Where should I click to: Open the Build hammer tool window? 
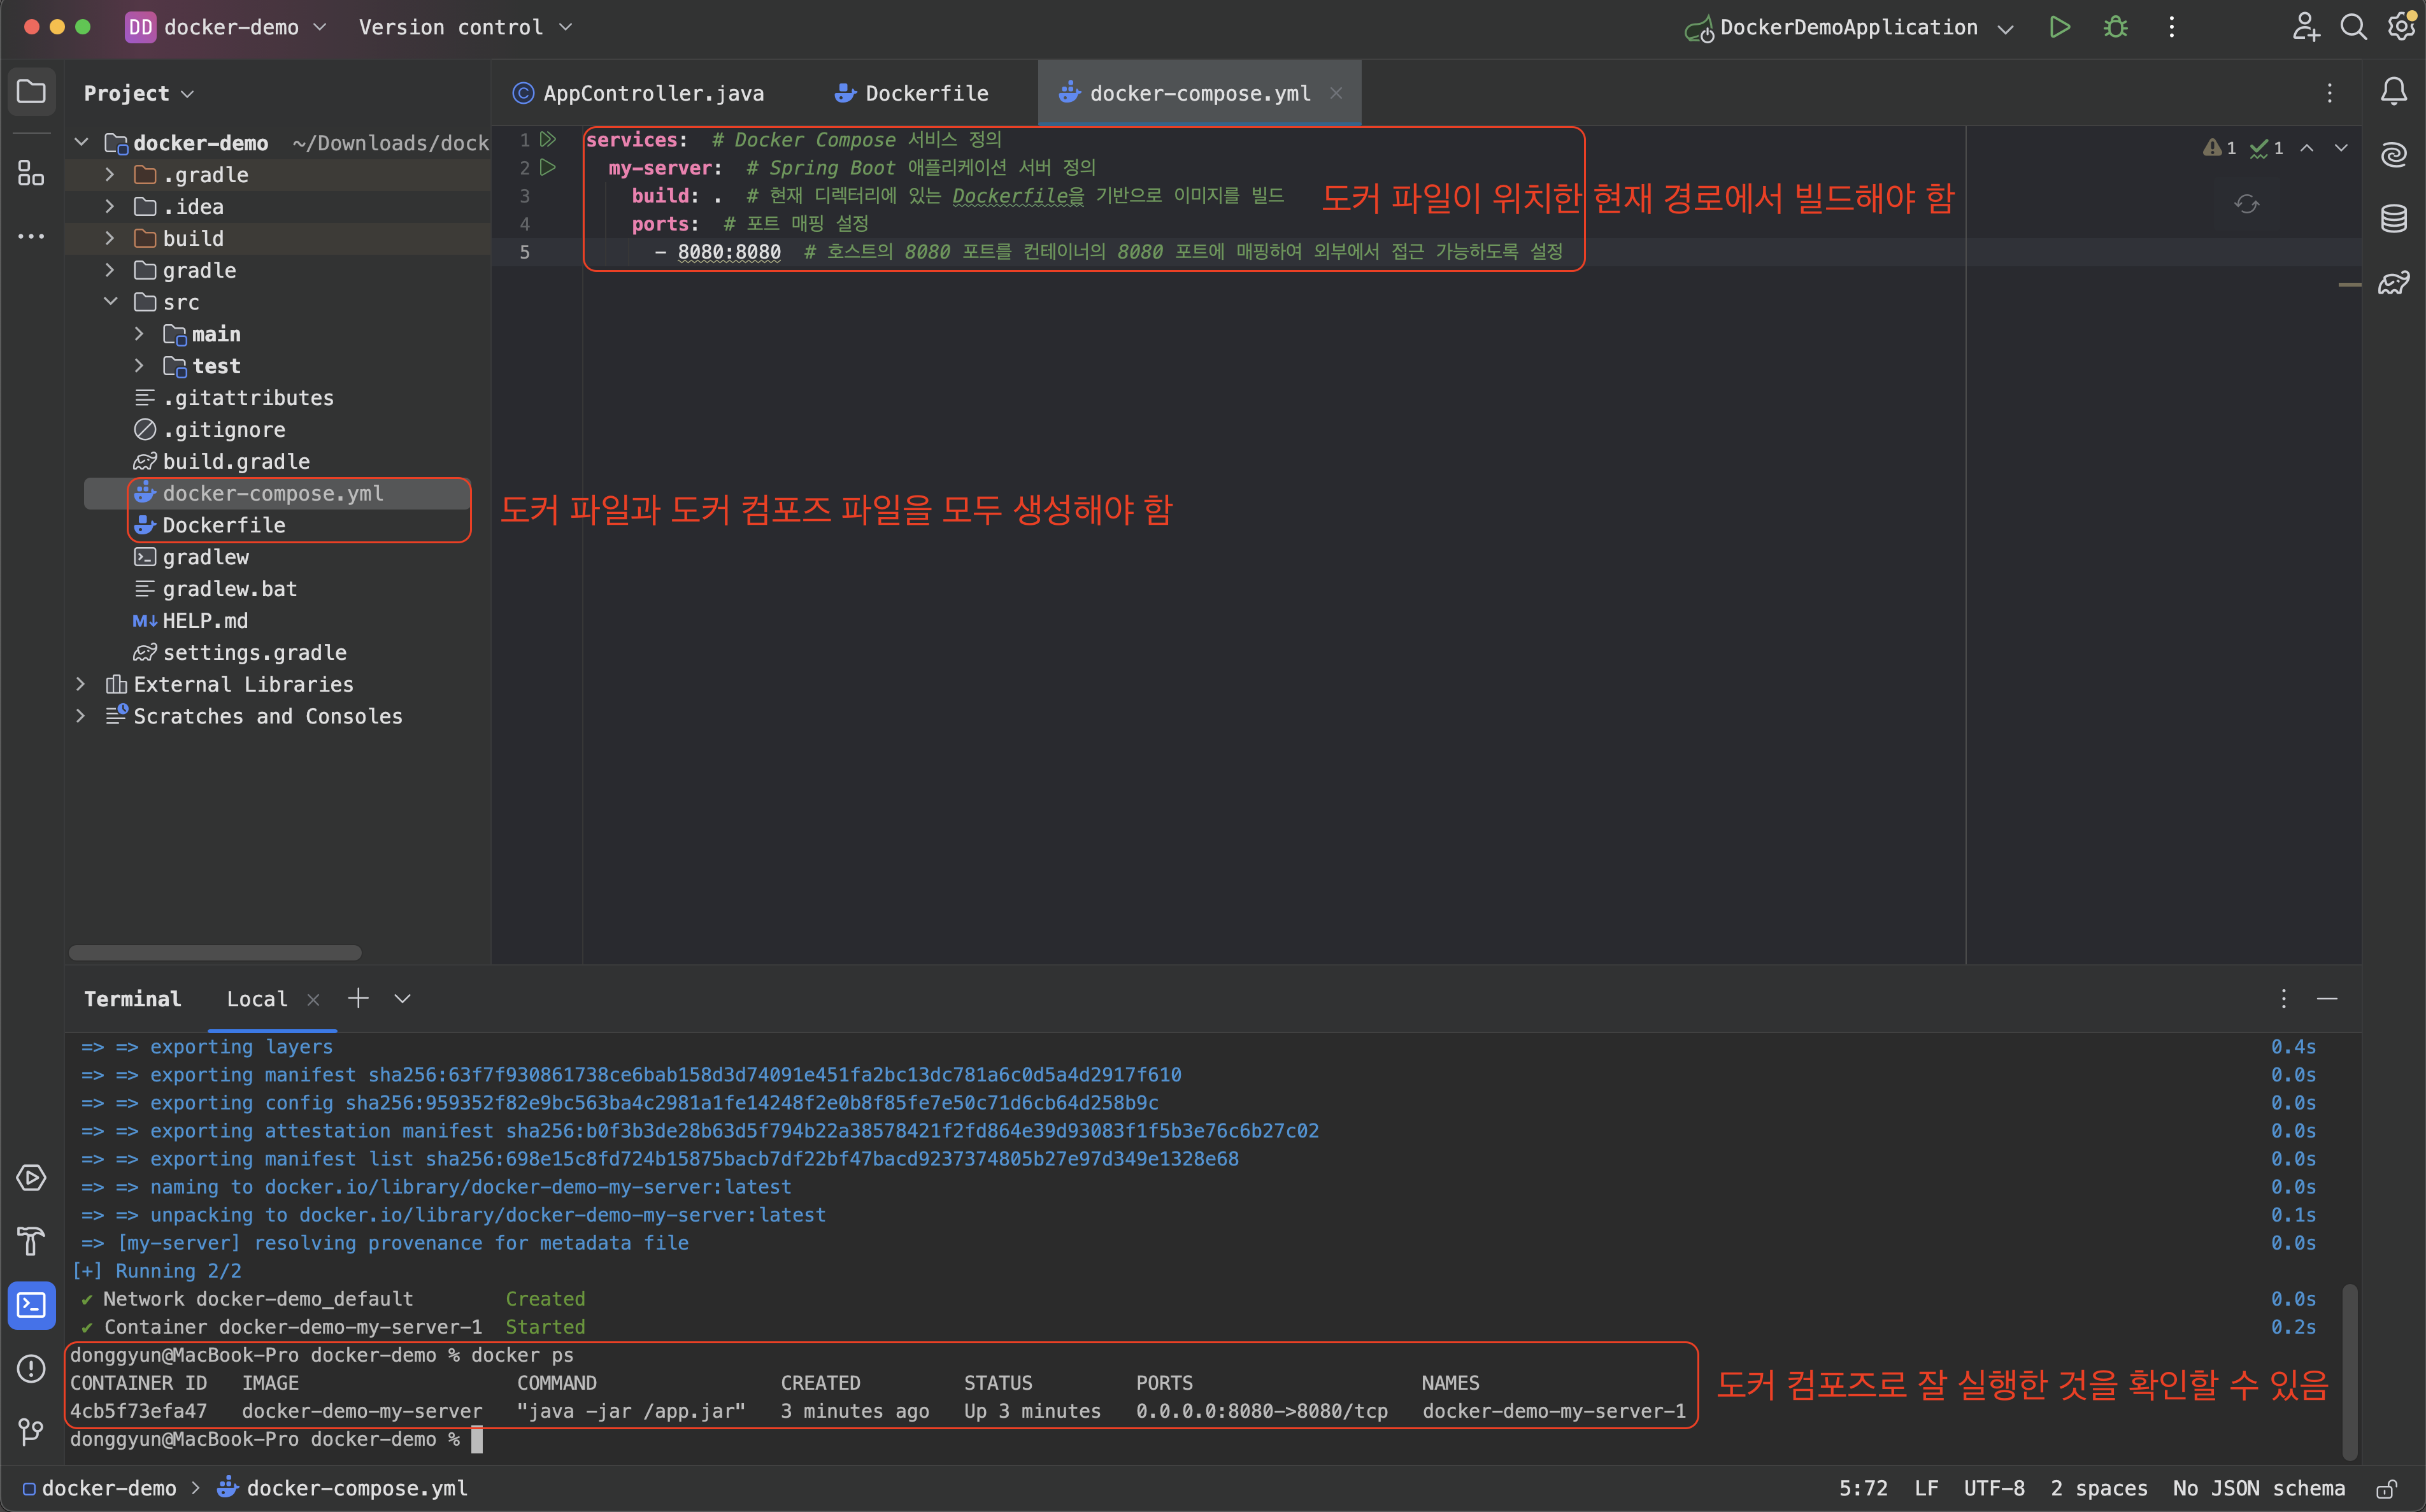pos(31,1241)
